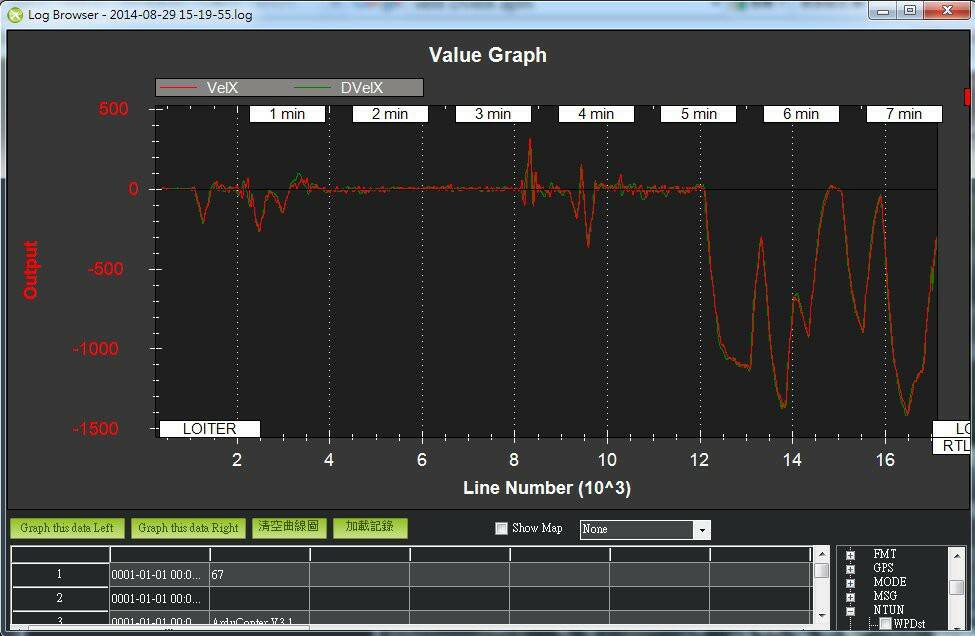Viewport: 975px width, 636px height.
Task: Click row 1 timestamp cell 0001-01-01
Action: click(x=159, y=574)
